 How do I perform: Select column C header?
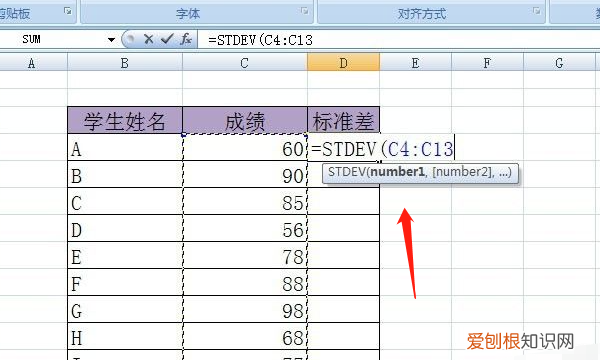(245, 62)
